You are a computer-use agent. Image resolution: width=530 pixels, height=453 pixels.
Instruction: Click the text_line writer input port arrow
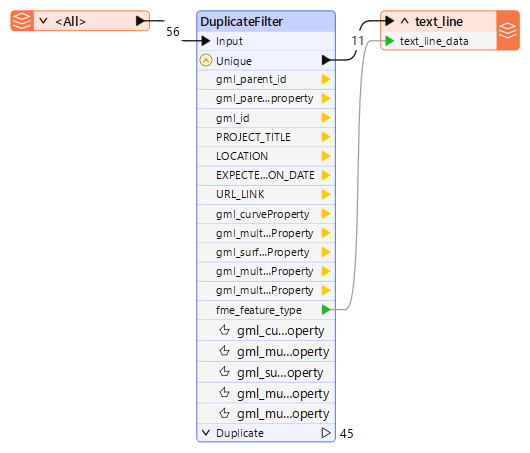(x=390, y=21)
